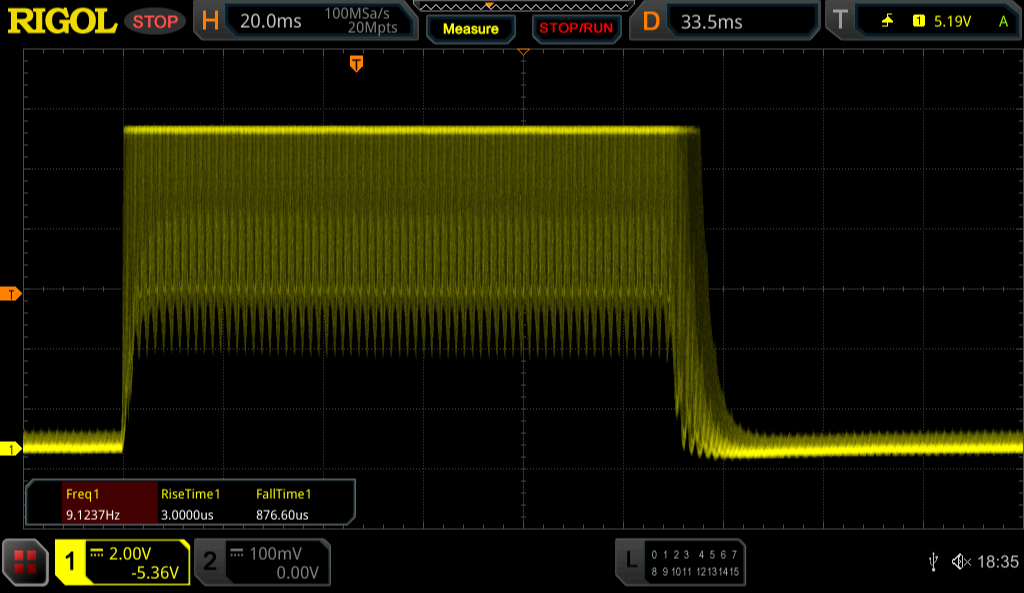Toggle the muted speaker sound icon
The image size is (1024, 593).
[x=961, y=562]
